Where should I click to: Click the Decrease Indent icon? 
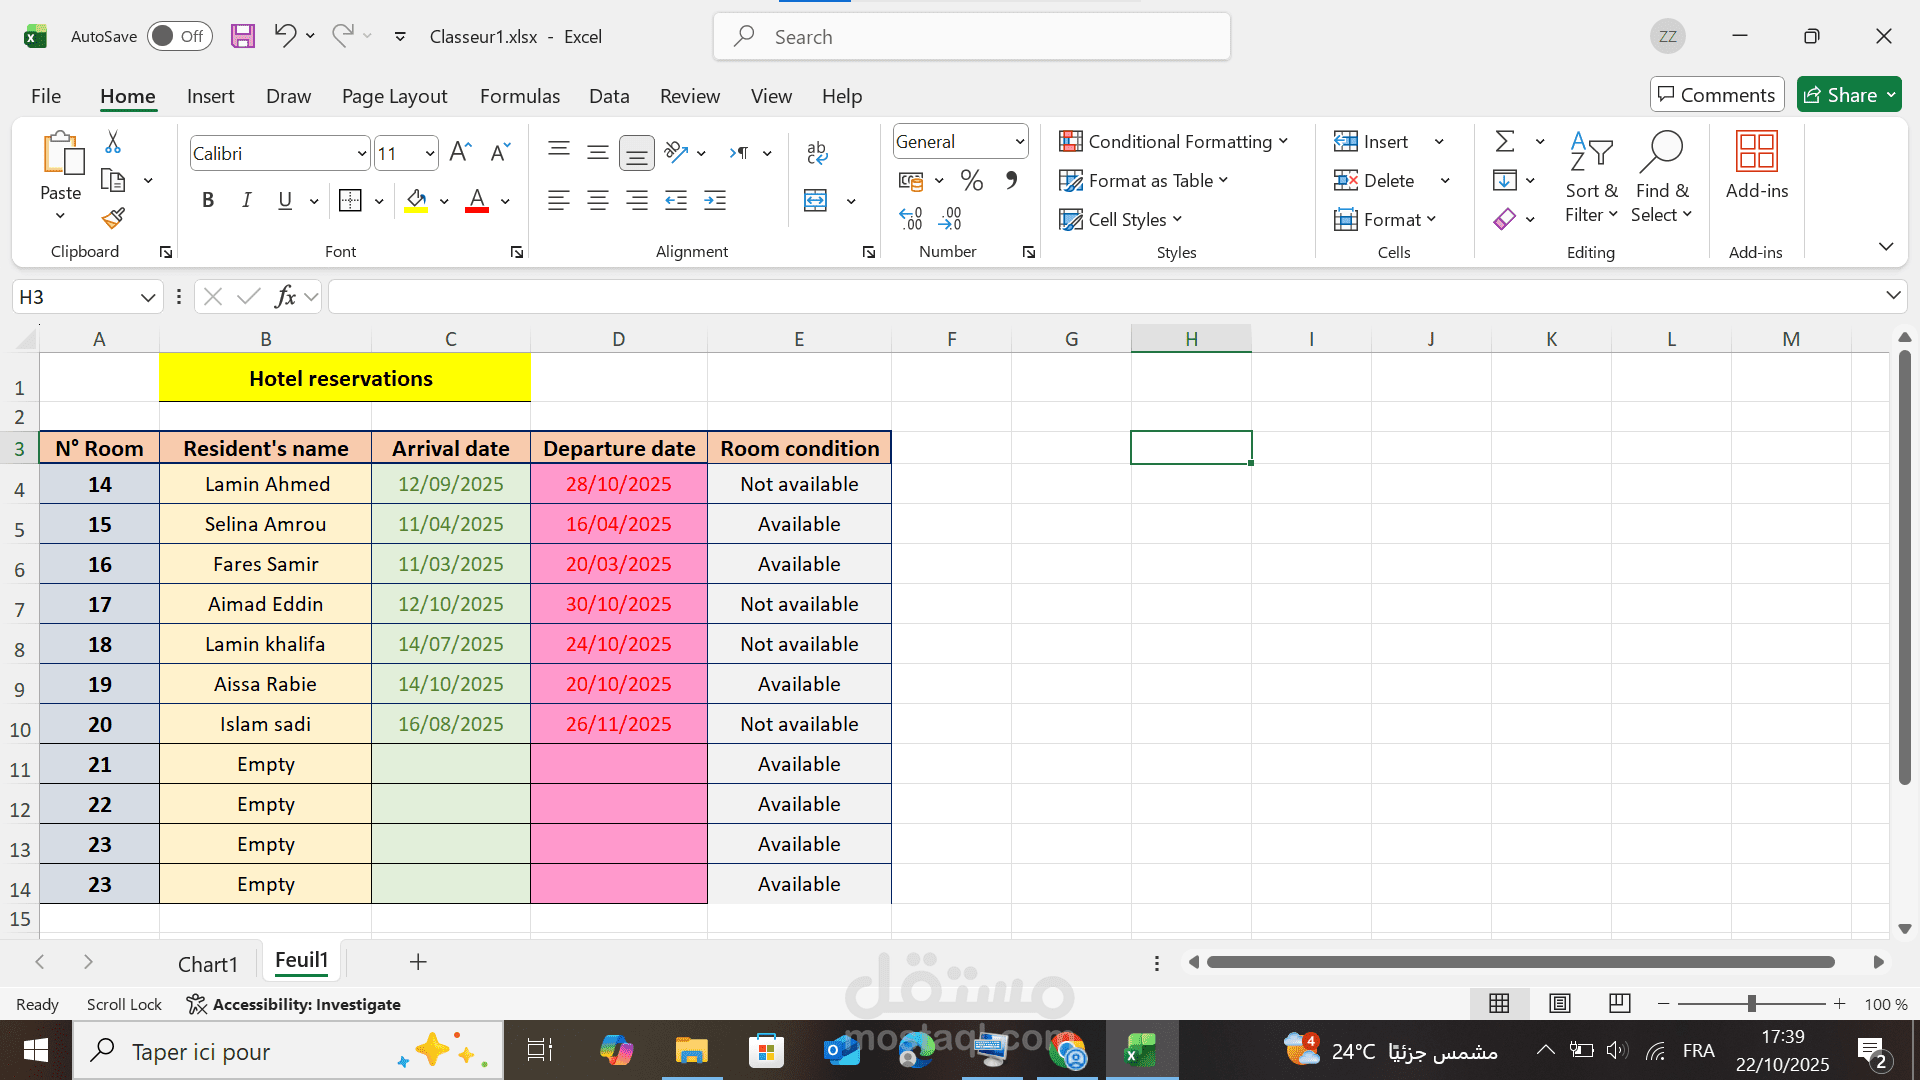click(x=676, y=200)
